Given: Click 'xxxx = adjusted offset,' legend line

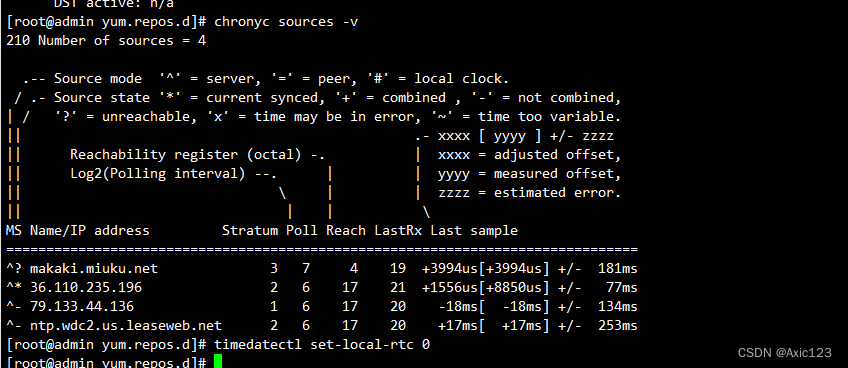Looking at the screenshot, I should (529, 155).
